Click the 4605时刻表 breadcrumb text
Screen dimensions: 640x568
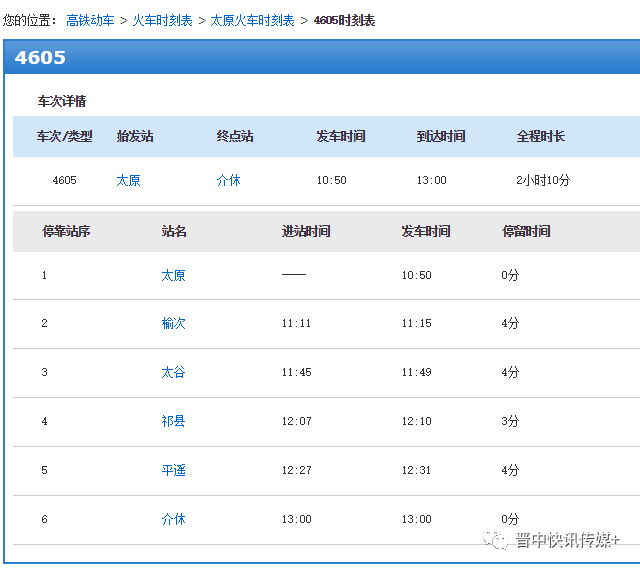point(344,20)
